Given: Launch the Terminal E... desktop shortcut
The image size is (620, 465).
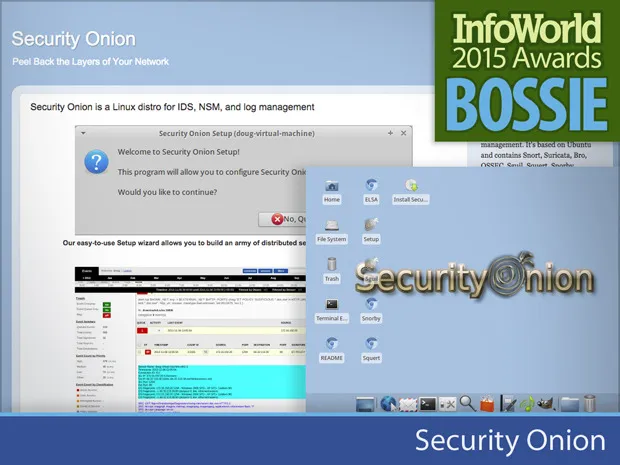Looking at the screenshot, I should pos(331,311).
